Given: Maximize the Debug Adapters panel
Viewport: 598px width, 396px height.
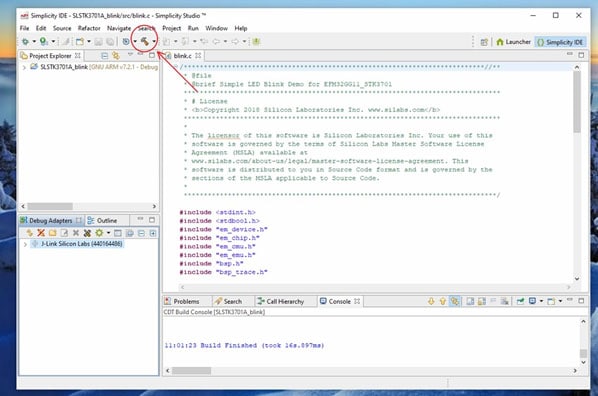Looking at the screenshot, I should point(152,220).
